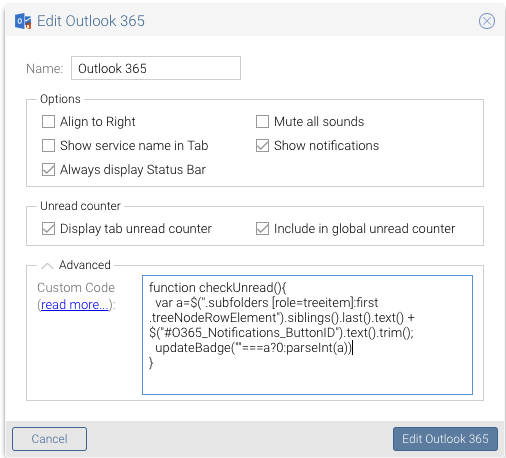The height and width of the screenshot is (458, 506).
Task: Toggle Mute all sounds checkbox
Action: pyautogui.click(x=262, y=122)
